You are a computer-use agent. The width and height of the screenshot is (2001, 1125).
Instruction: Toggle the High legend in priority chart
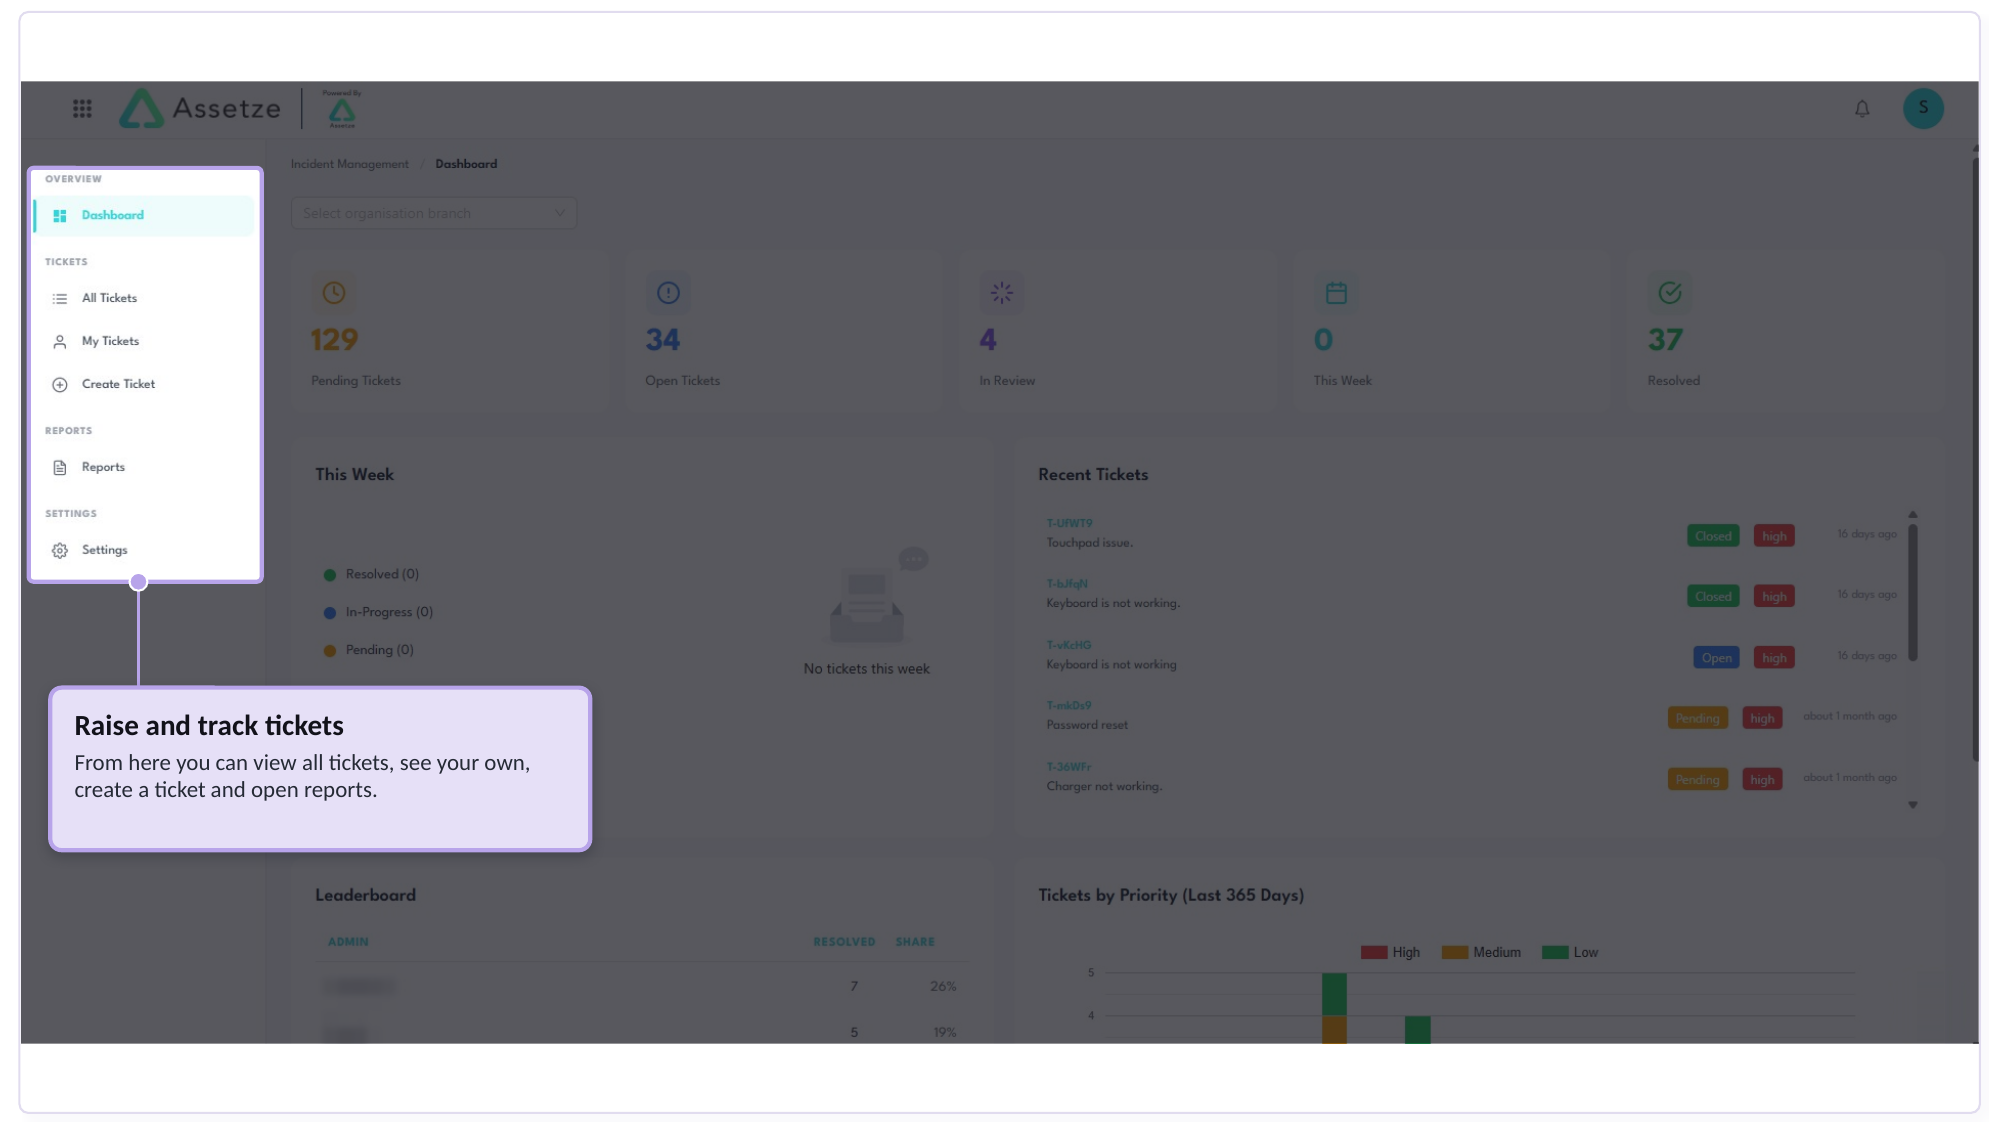click(1390, 953)
